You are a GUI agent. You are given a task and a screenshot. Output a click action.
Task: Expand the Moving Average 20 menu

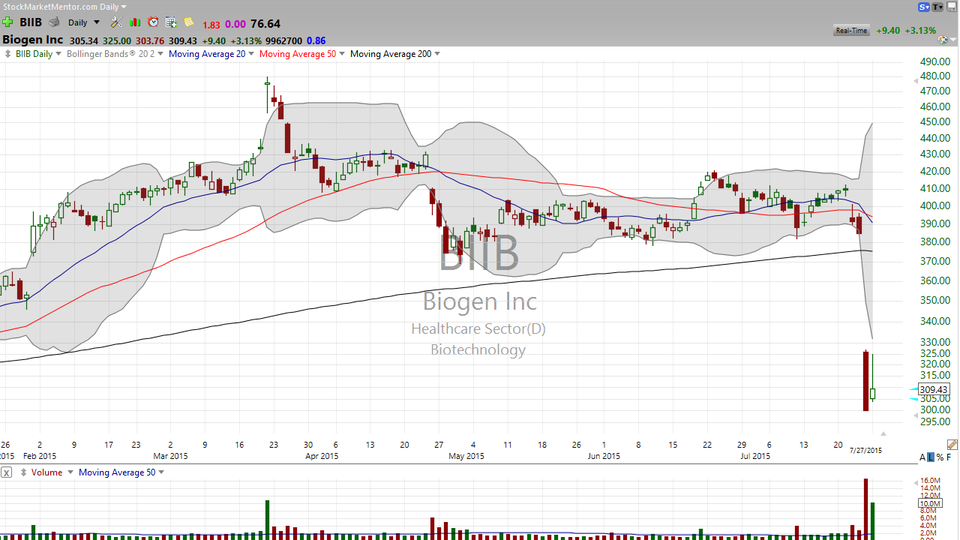point(251,54)
